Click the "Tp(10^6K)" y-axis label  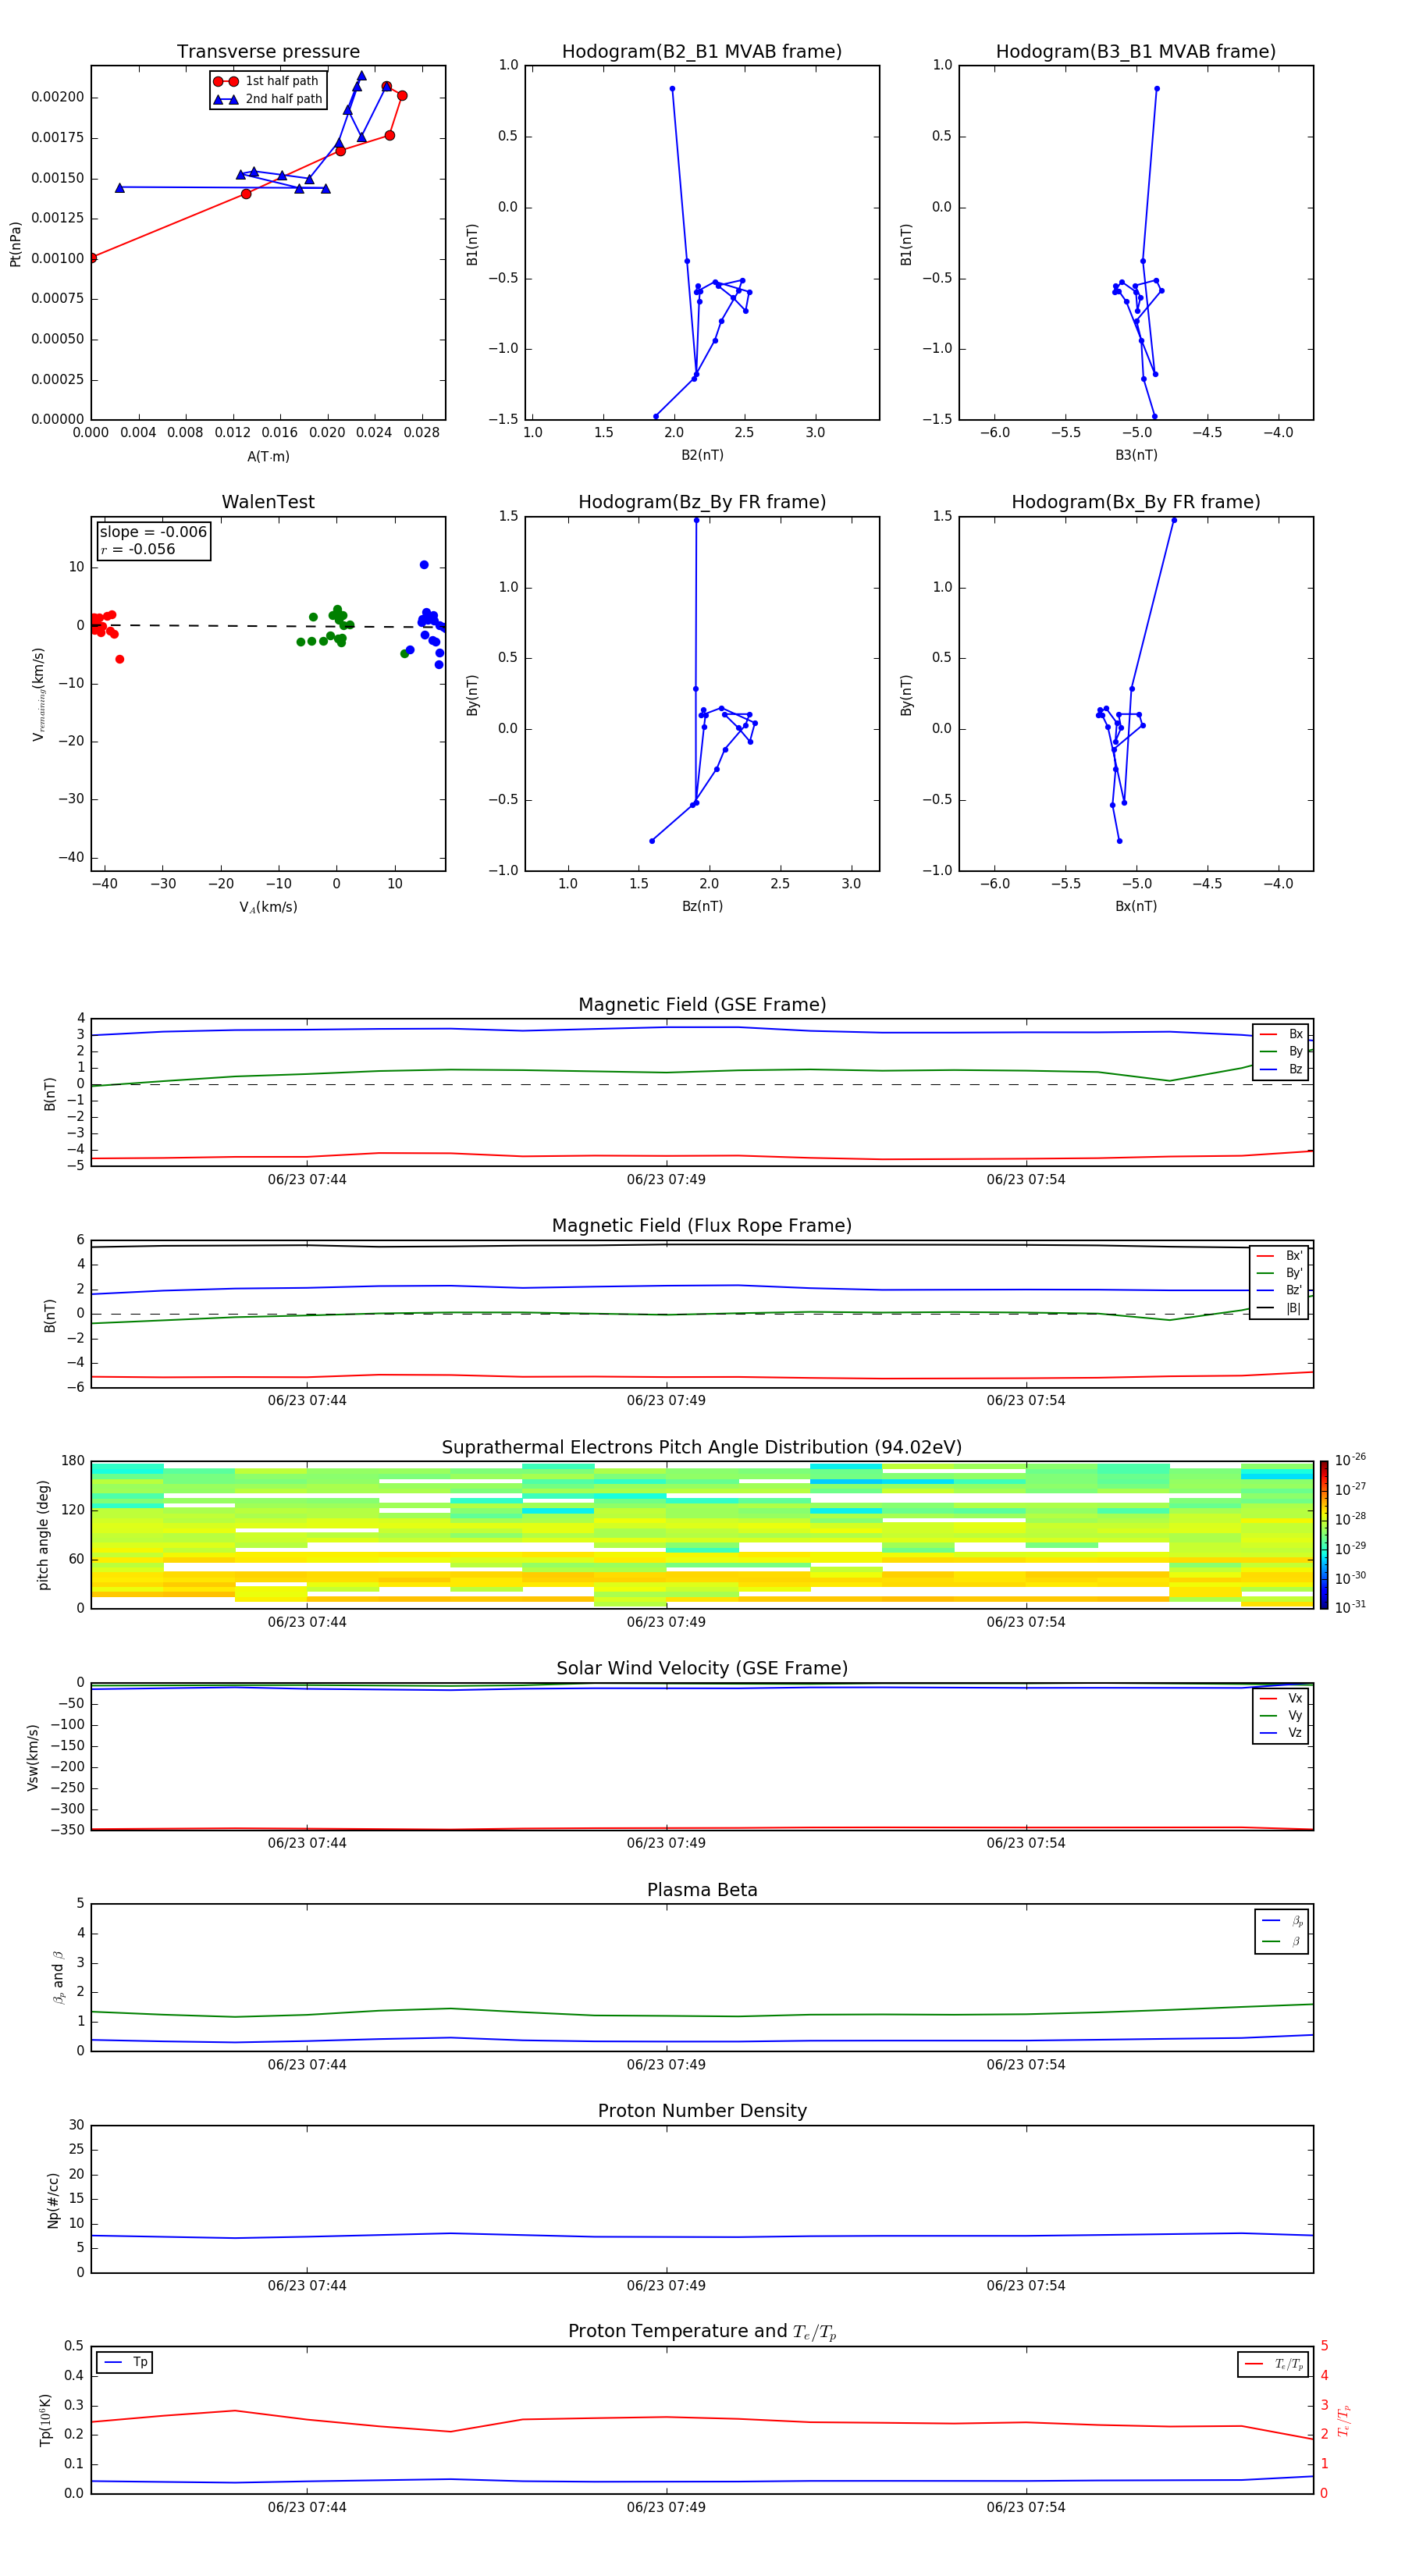click(45, 2420)
